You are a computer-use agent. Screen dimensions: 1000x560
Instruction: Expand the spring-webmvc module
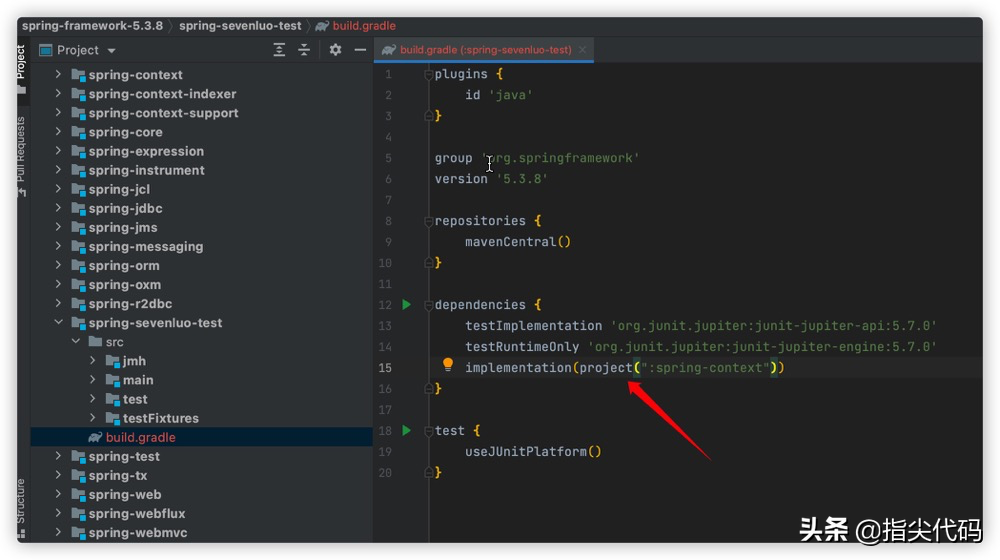[58, 533]
